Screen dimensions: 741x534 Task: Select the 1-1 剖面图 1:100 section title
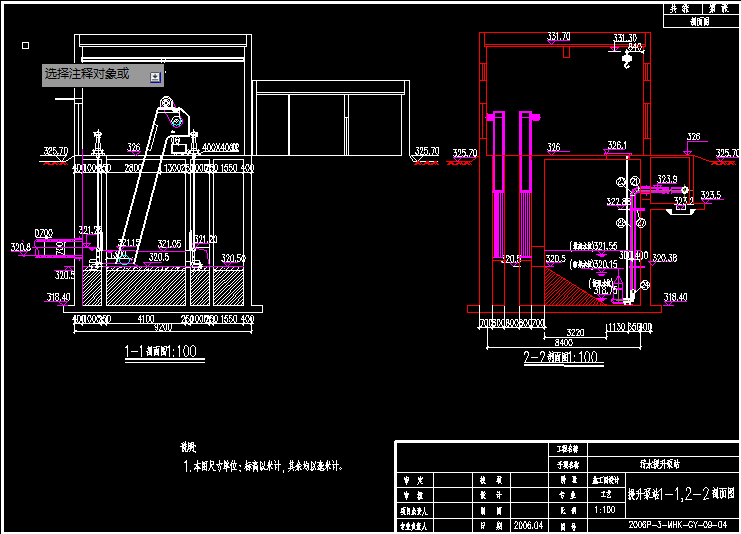click(160, 352)
